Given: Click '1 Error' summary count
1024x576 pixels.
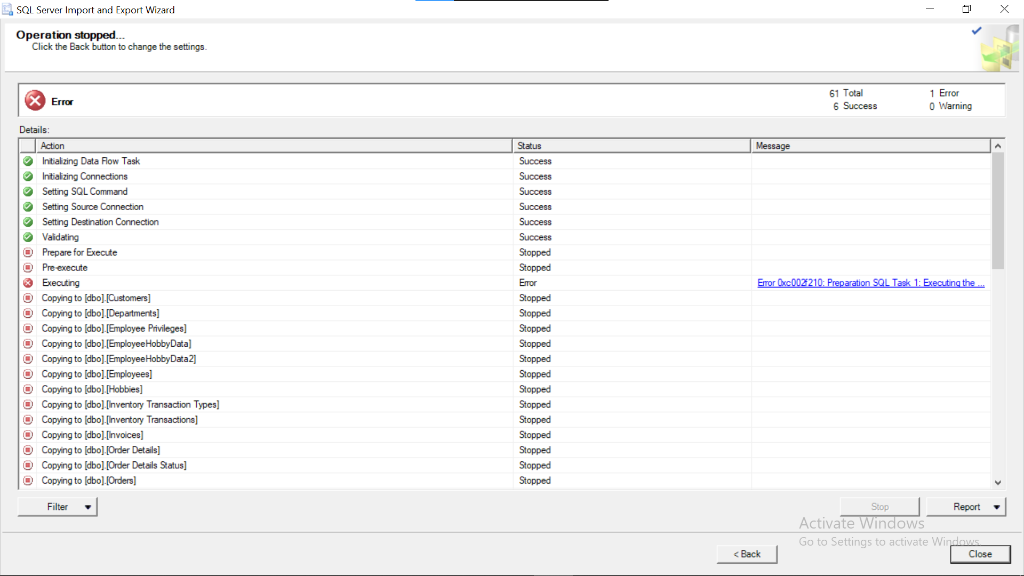Looking at the screenshot, I should tap(944, 93).
